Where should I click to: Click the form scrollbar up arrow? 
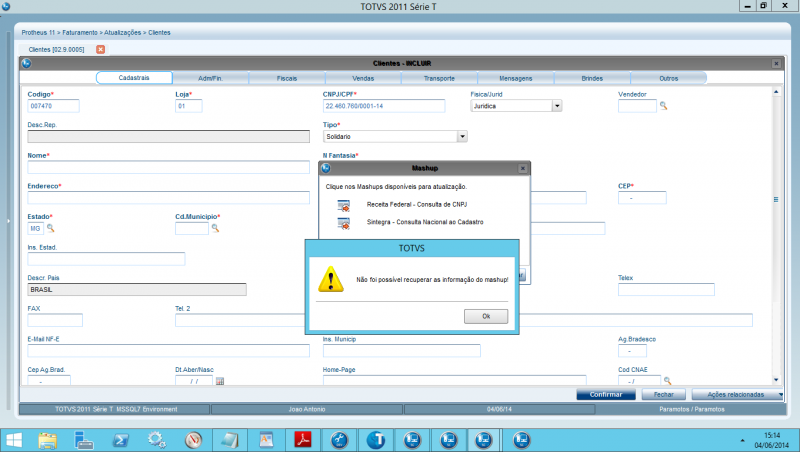[776, 92]
